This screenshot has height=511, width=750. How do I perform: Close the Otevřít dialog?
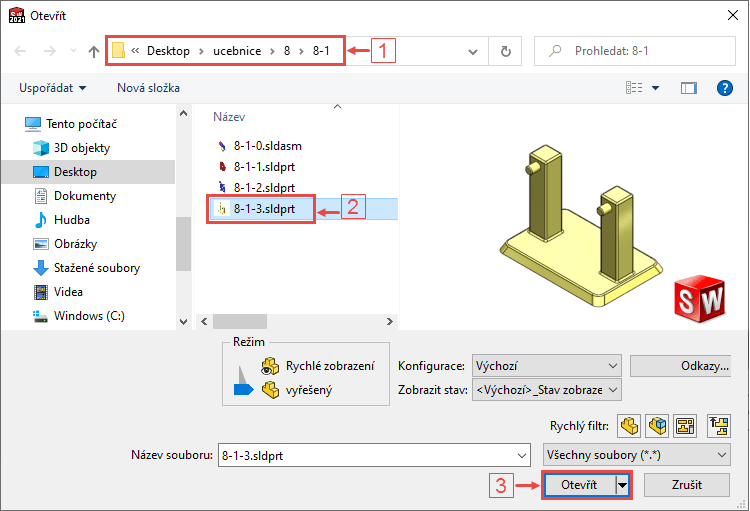(x=732, y=15)
